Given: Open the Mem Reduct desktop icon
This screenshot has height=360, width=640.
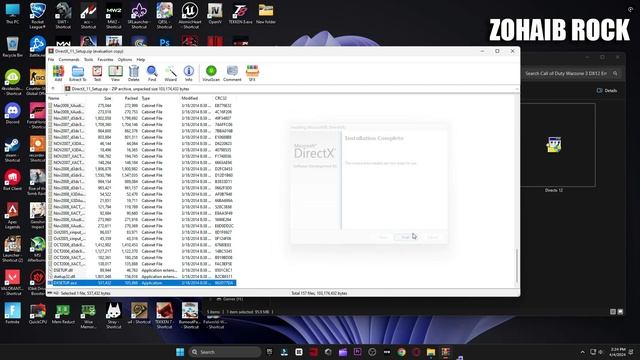Looking at the screenshot, I should [x=63, y=313].
